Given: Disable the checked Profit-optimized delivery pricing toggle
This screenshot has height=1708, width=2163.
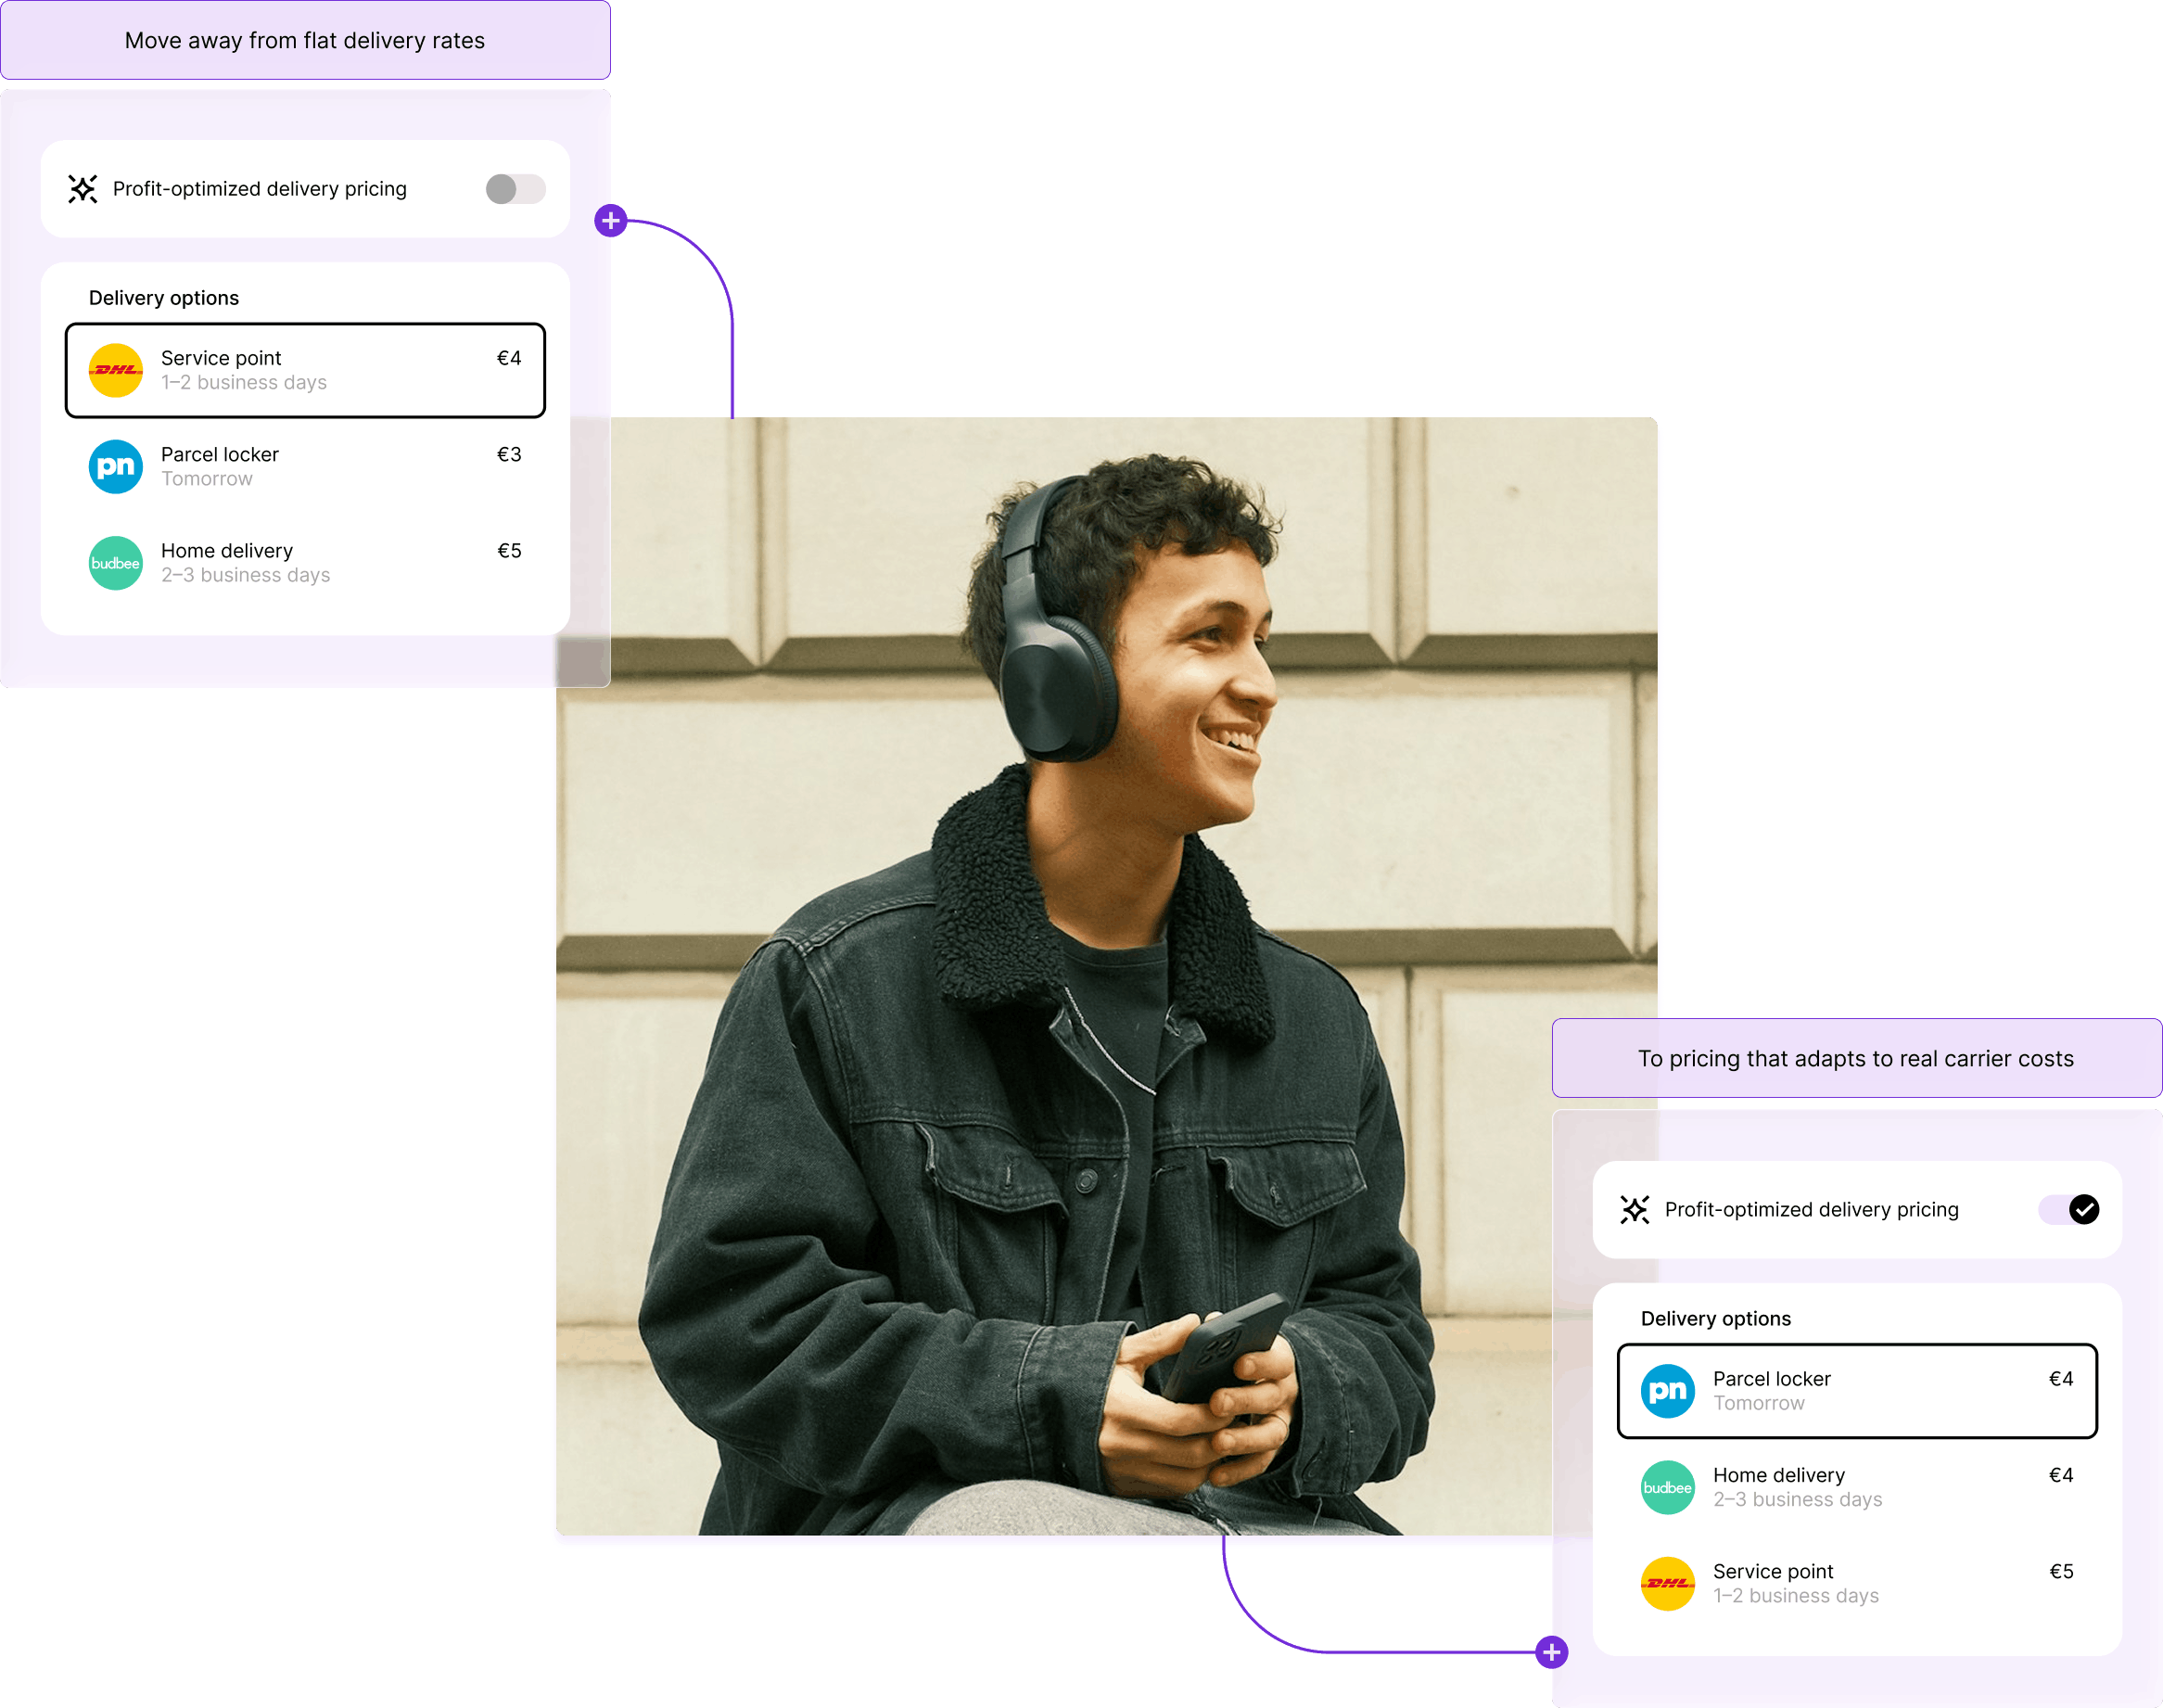Looking at the screenshot, I should 2068,1210.
